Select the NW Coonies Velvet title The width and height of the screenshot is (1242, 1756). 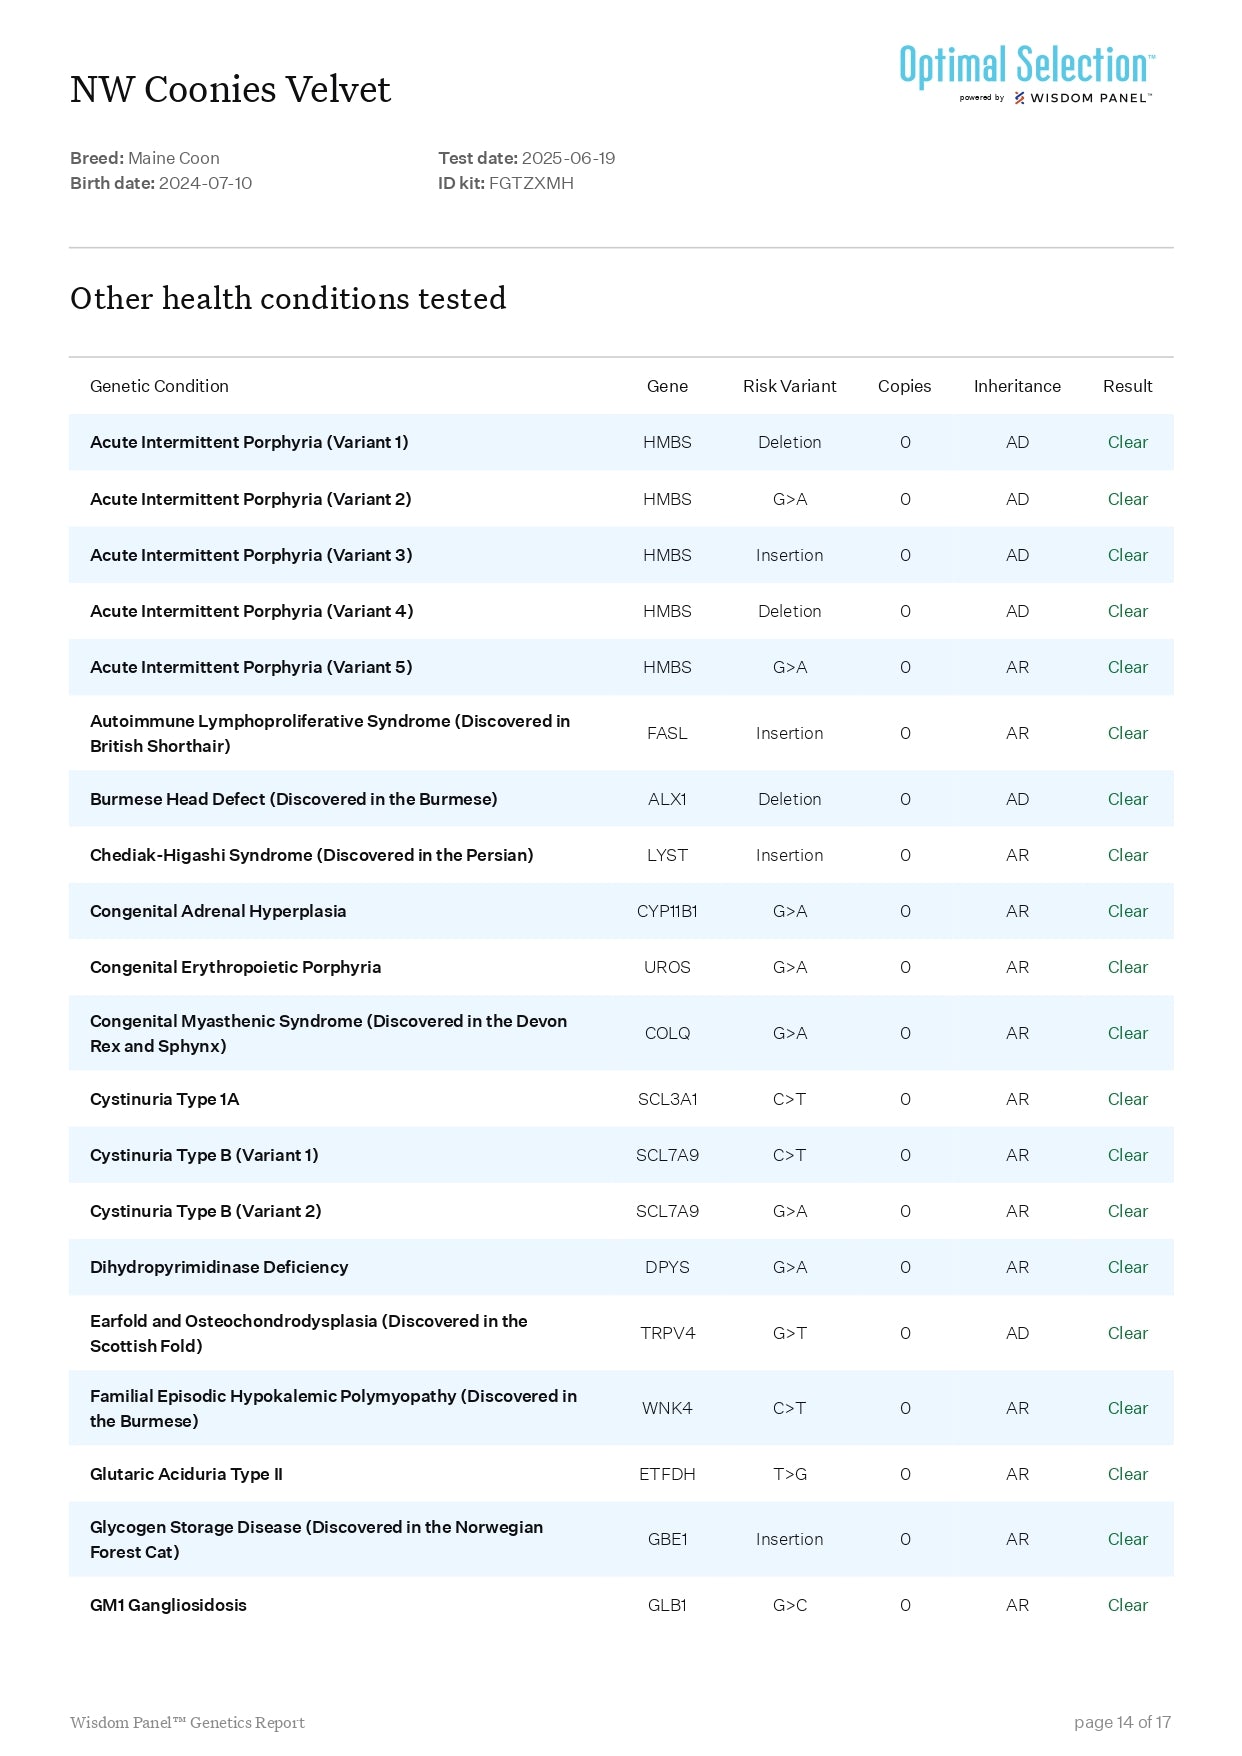230,90
